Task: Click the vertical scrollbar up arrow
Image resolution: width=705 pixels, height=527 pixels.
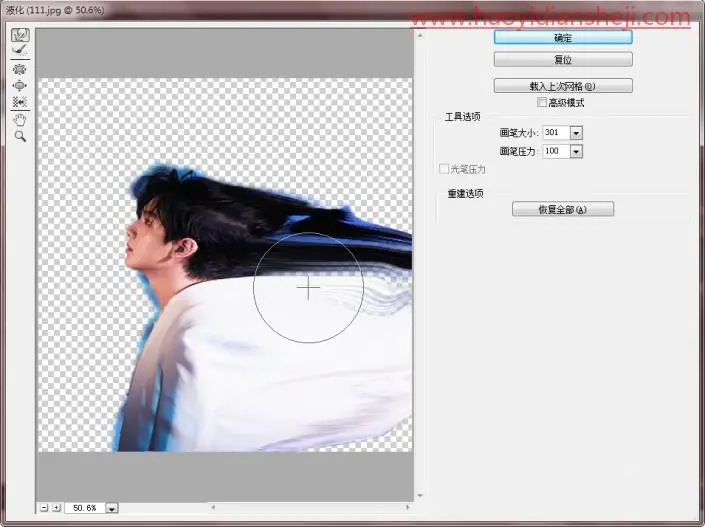Action: pos(420,35)
